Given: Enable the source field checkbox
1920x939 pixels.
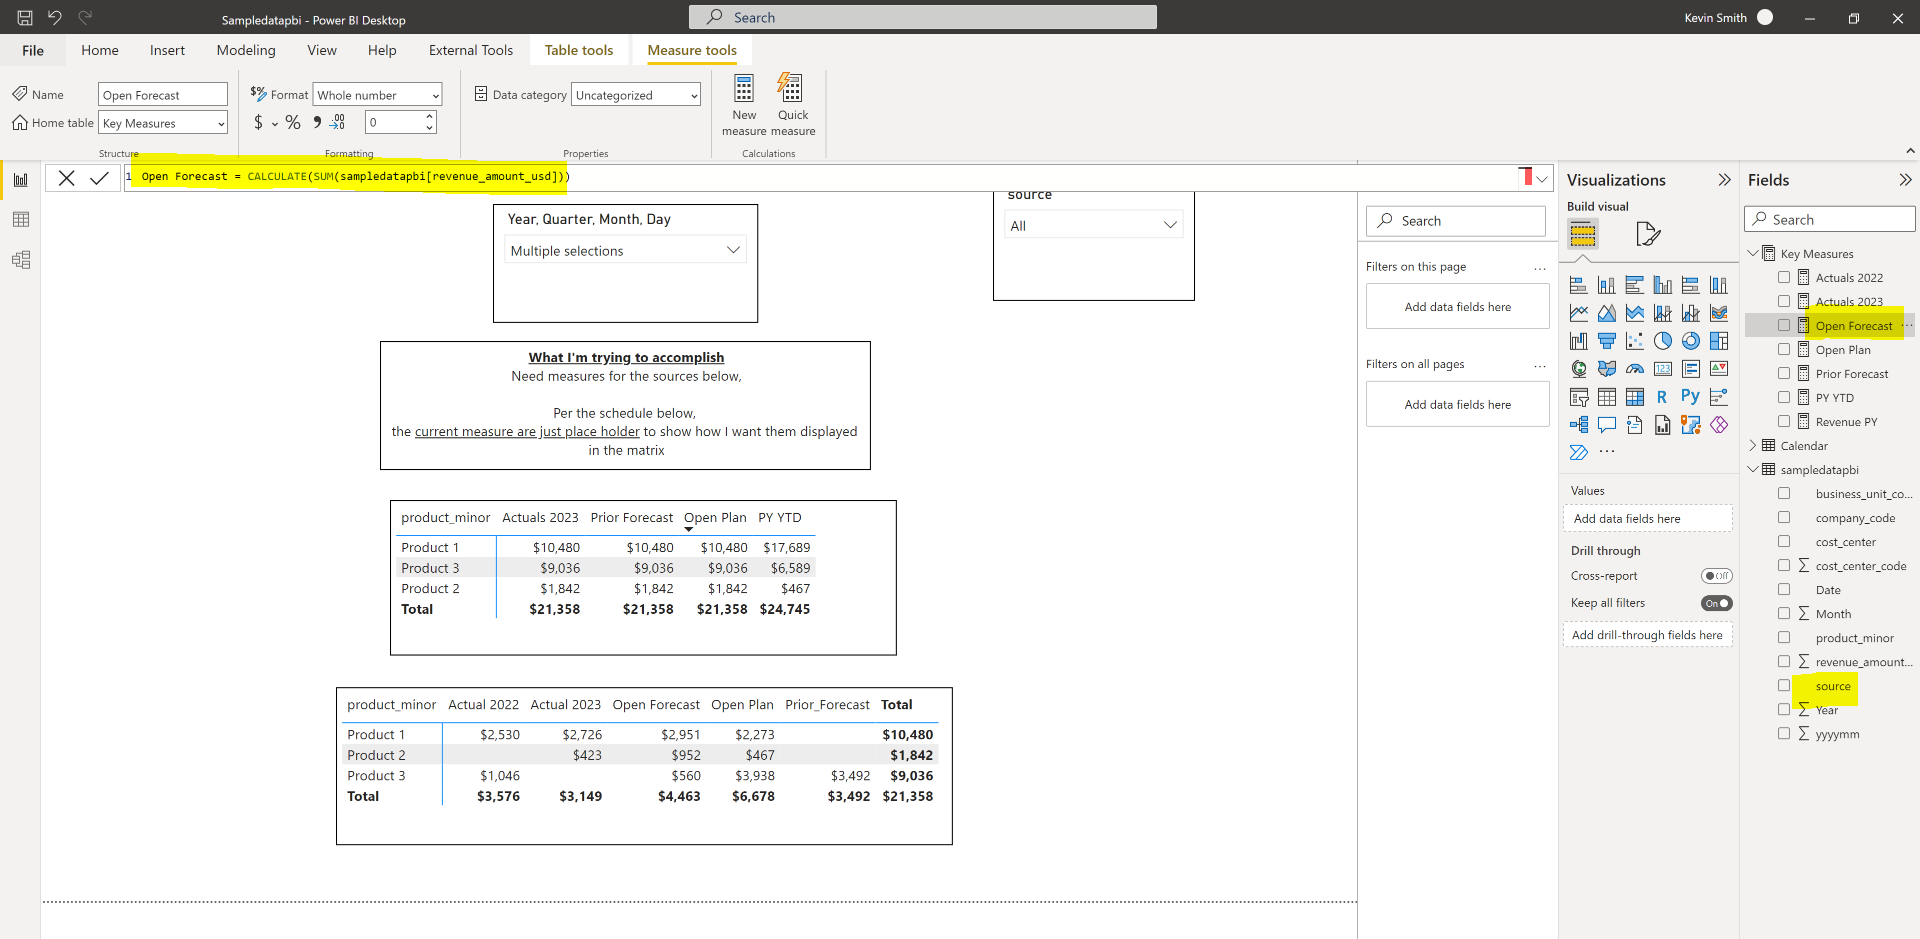Looking at the screenshot, I should pos(1784,685).
